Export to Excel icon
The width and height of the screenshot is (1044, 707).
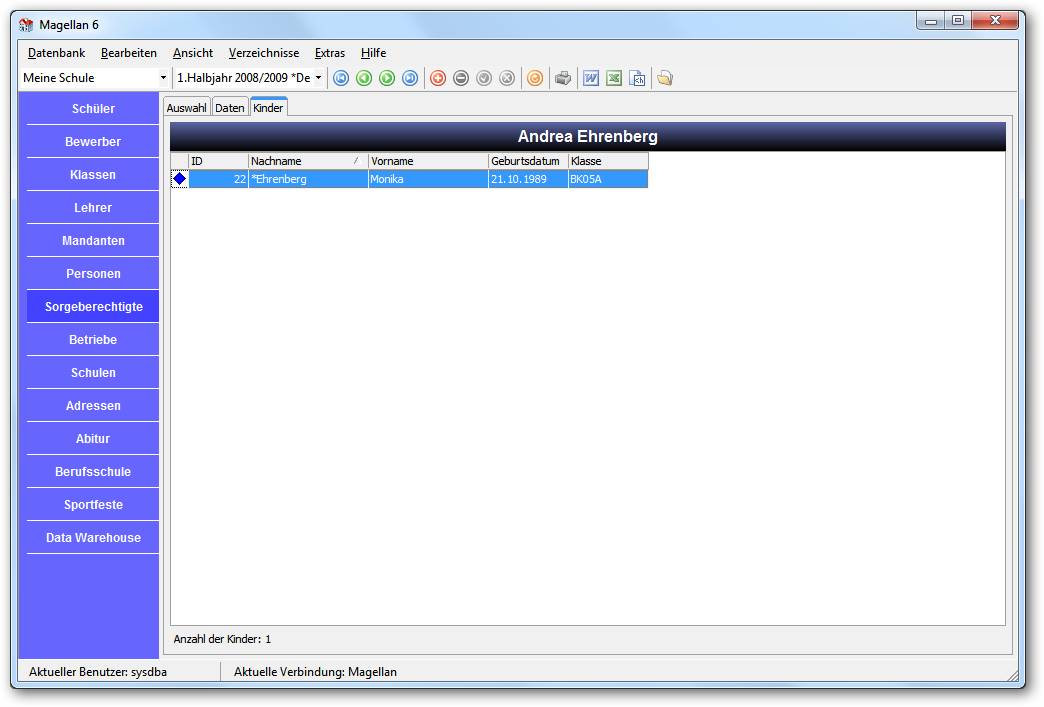[614, 79]
